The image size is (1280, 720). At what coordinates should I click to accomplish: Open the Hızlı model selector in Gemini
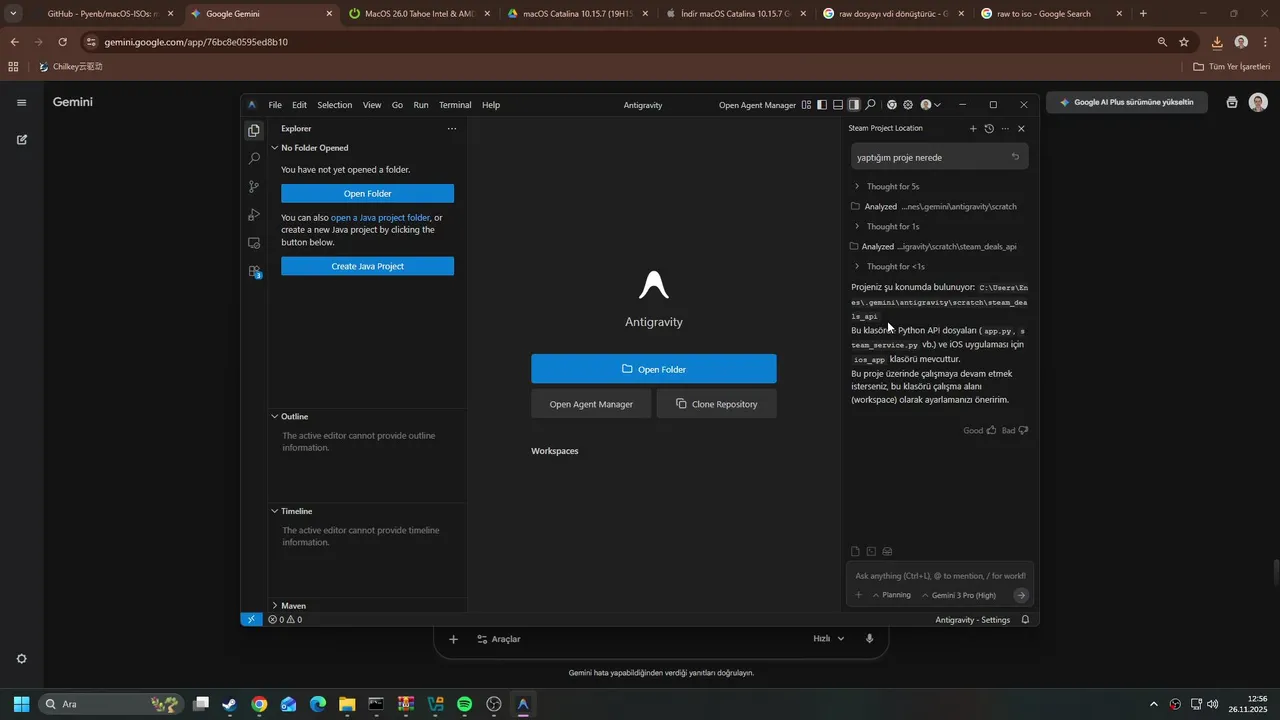(829, 639)
